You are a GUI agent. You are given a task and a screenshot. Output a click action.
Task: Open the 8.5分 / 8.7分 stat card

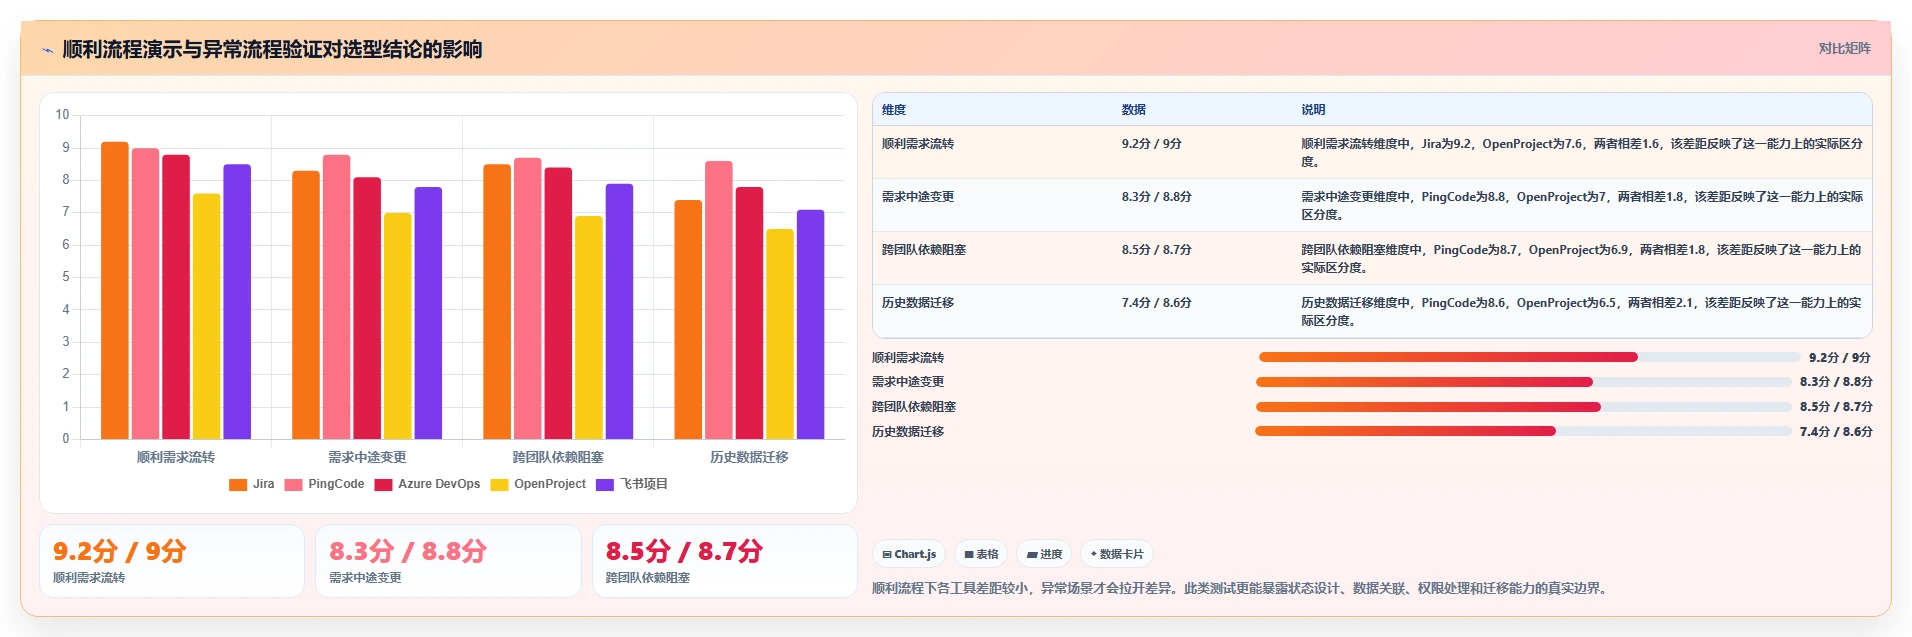pos(725,561)
